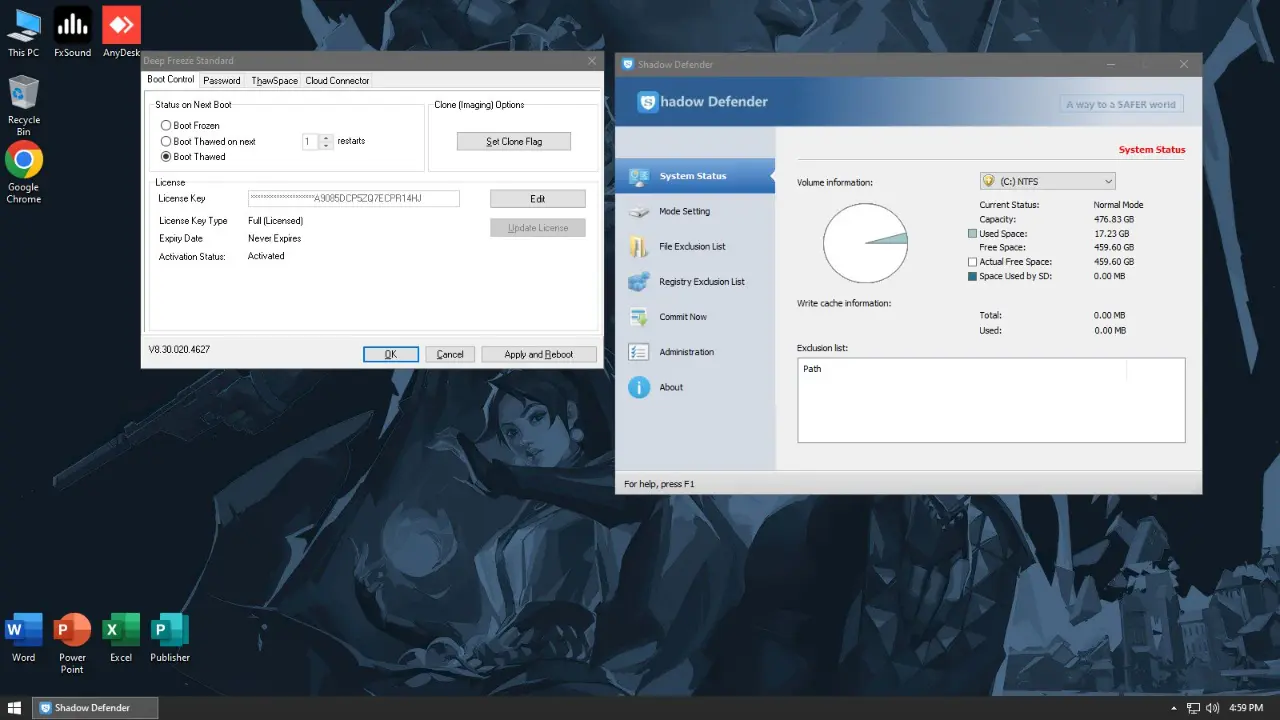Viewport: 1280px width, 720px height.
Task: Click Edit license key button
Action: [x=537, y=199]
